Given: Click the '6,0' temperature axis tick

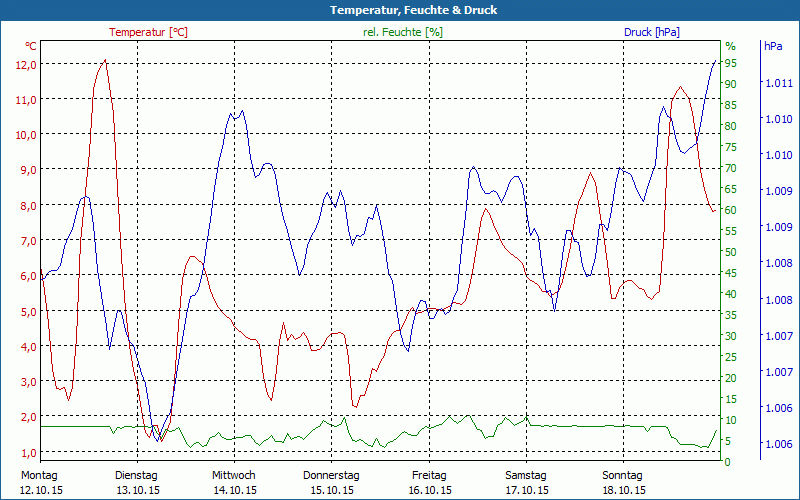Looking at the screenshot, I should [x=28, y=276].
